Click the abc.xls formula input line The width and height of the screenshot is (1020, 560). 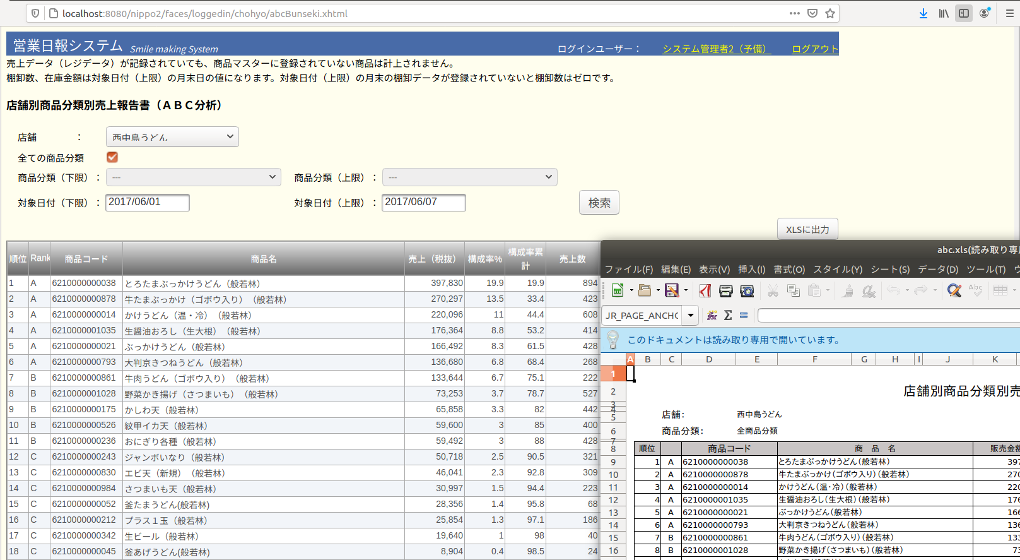889,315
